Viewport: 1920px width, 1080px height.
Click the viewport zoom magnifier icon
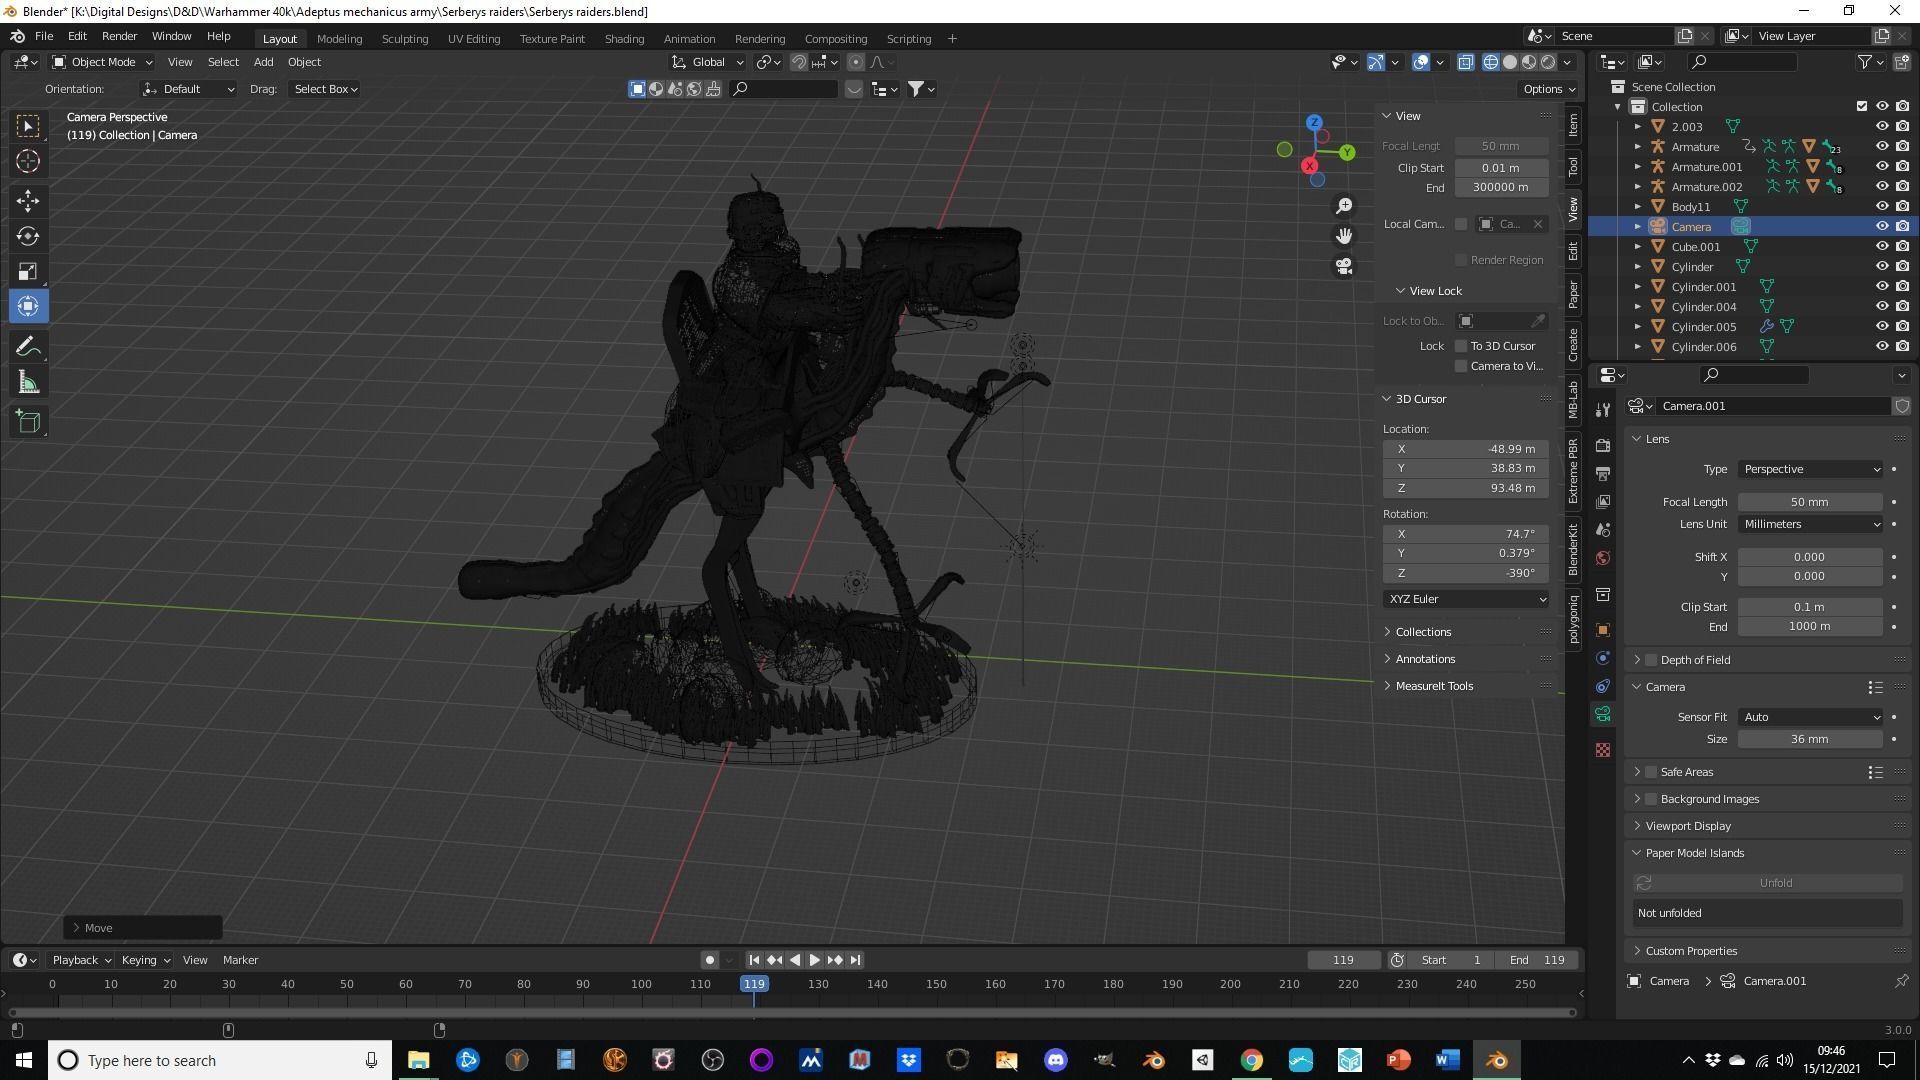1344,206
